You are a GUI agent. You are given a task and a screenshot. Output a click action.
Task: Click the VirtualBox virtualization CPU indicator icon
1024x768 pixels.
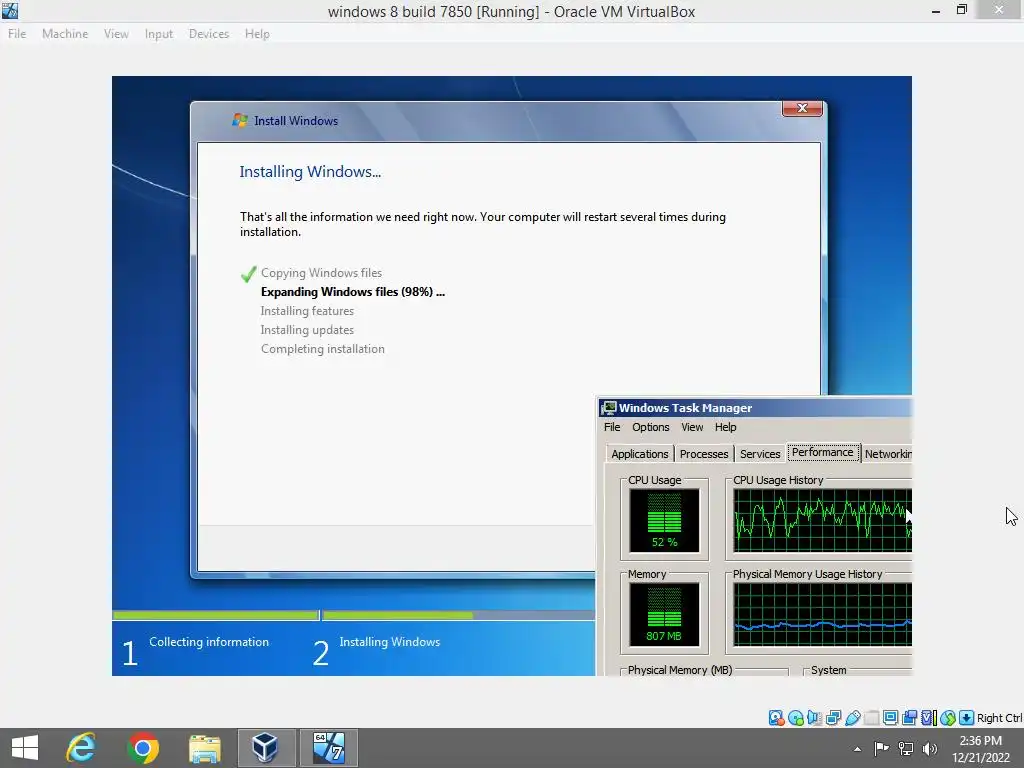pyautogui.click(x=929, y=718)
